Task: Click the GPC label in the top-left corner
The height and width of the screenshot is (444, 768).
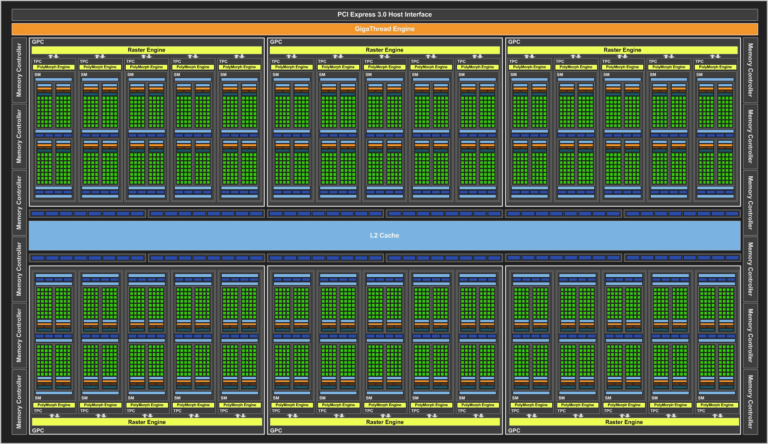Action: pyautogui.click(x=38, y=42)
